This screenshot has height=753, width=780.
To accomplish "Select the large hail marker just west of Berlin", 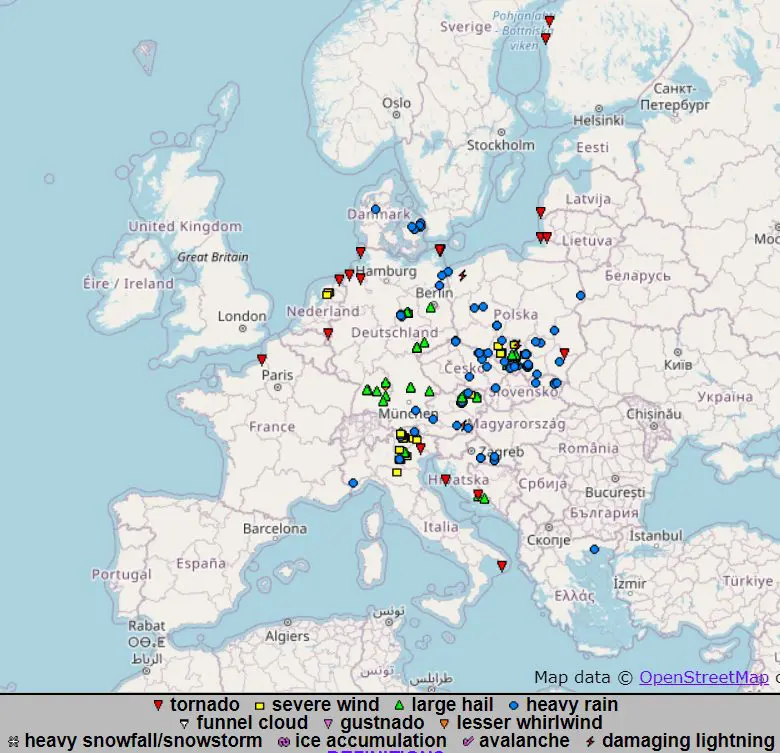I will (x=431, y=308).
